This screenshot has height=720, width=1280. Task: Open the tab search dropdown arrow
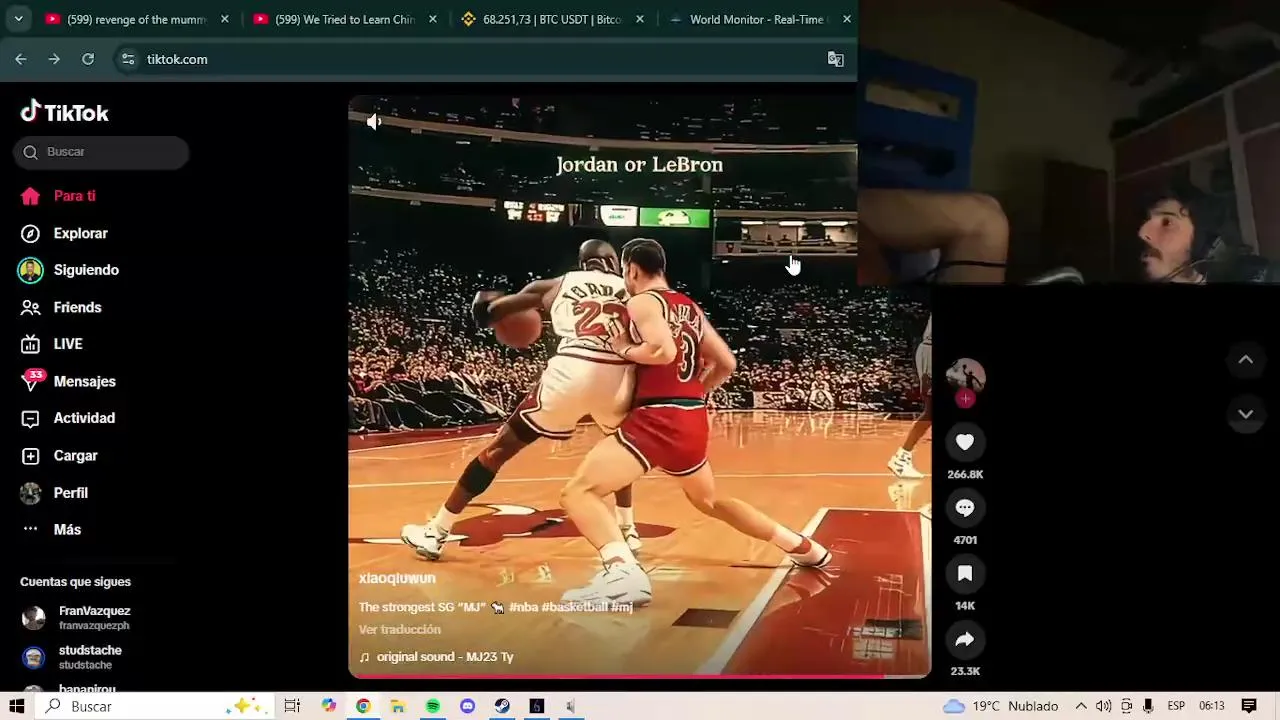18,19
